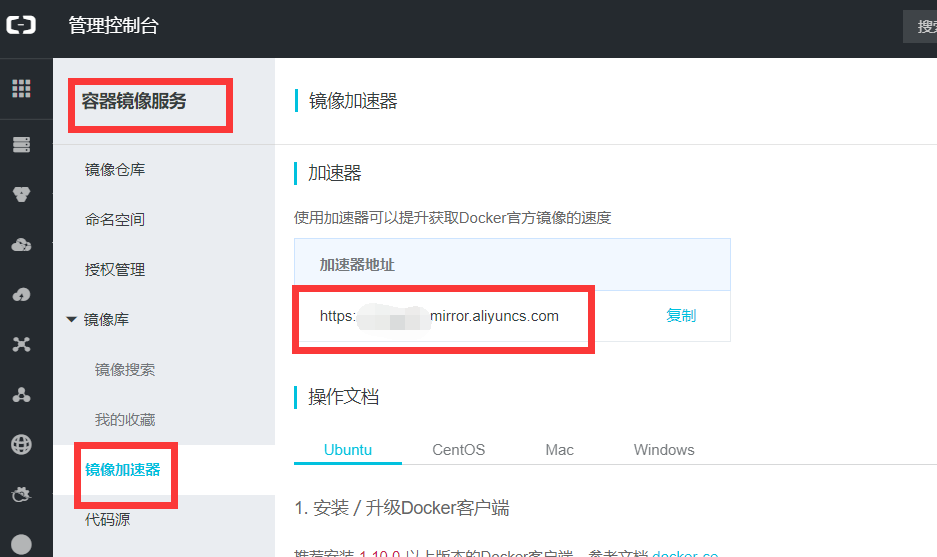
Task: Switch to the CentOS tab
Action: 458,449
